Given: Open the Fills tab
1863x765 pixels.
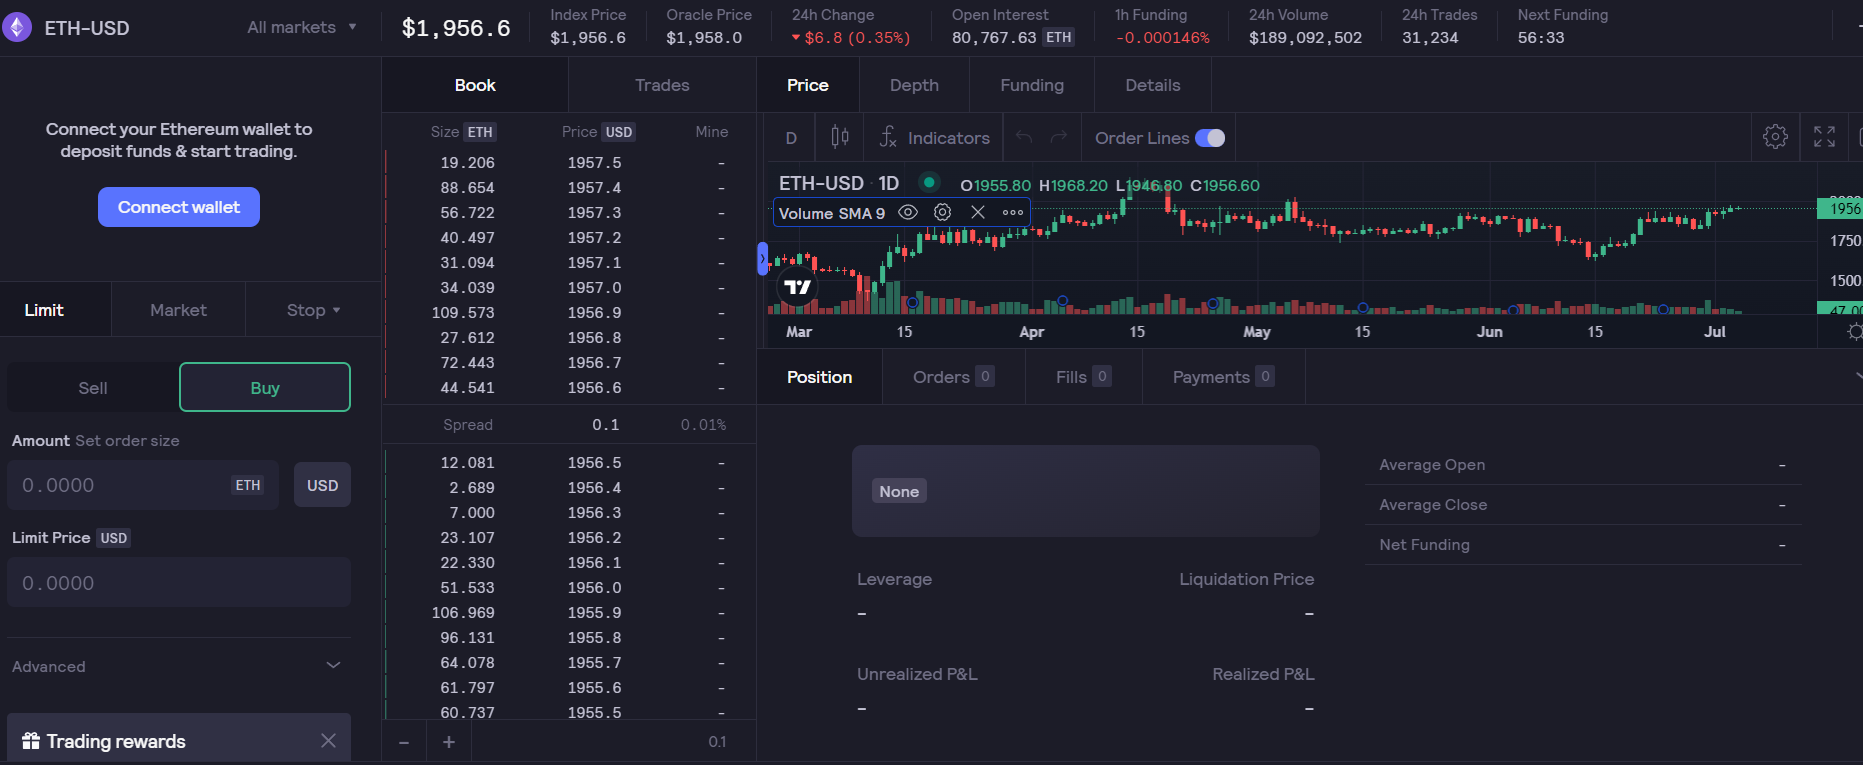Looking at the screenshot, I should 1083,377.
